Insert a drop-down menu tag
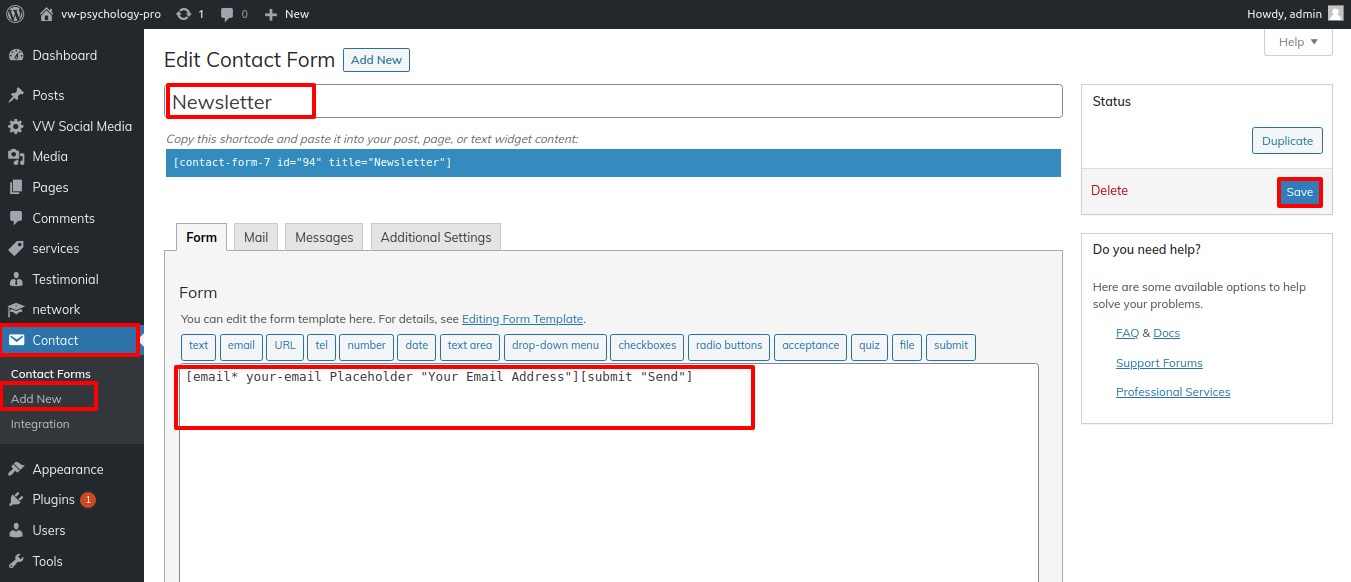1351x582 pixels. [555, 346]
